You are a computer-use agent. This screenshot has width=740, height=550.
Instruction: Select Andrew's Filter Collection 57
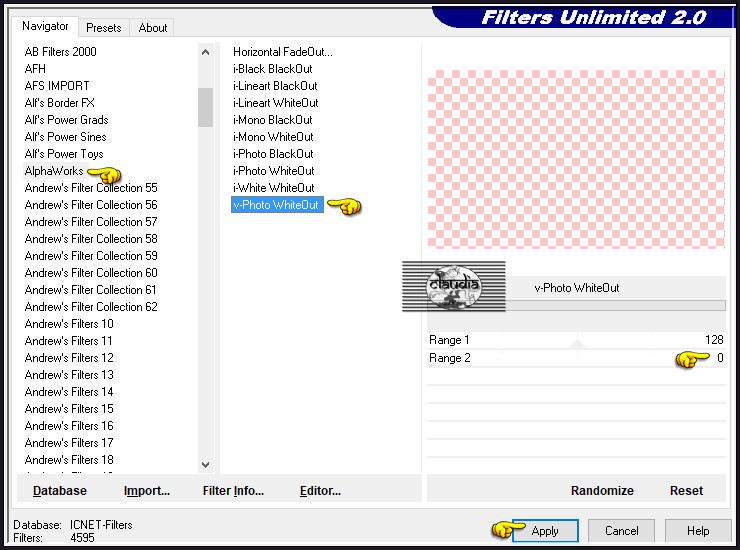coord(91,222)
